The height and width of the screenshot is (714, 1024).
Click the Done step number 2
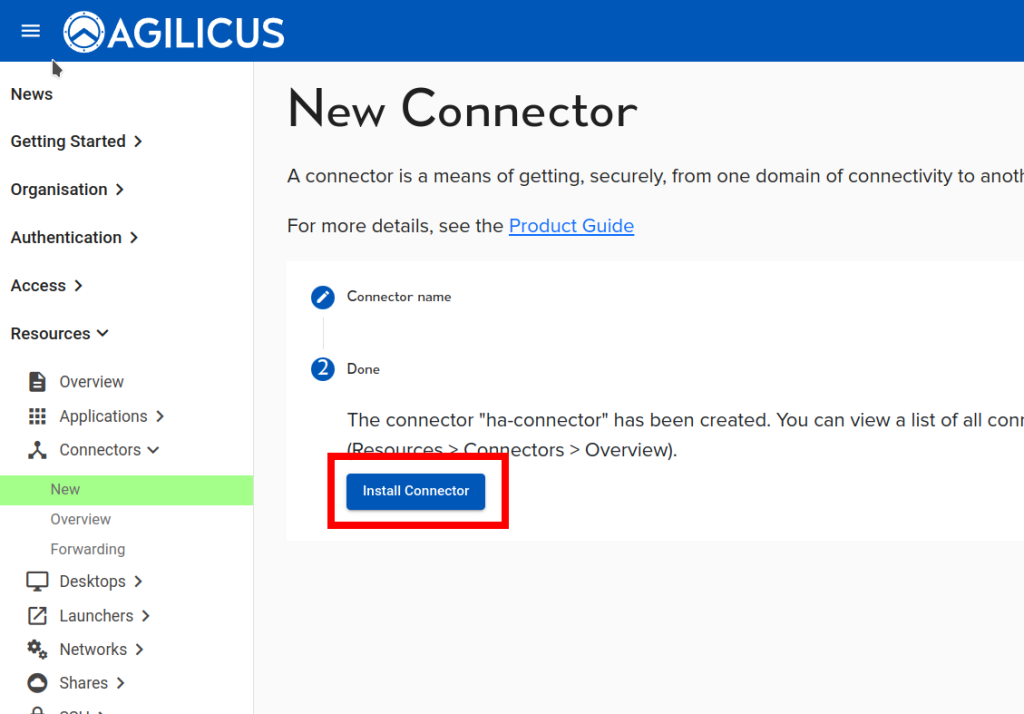click(x=322, y=369)
